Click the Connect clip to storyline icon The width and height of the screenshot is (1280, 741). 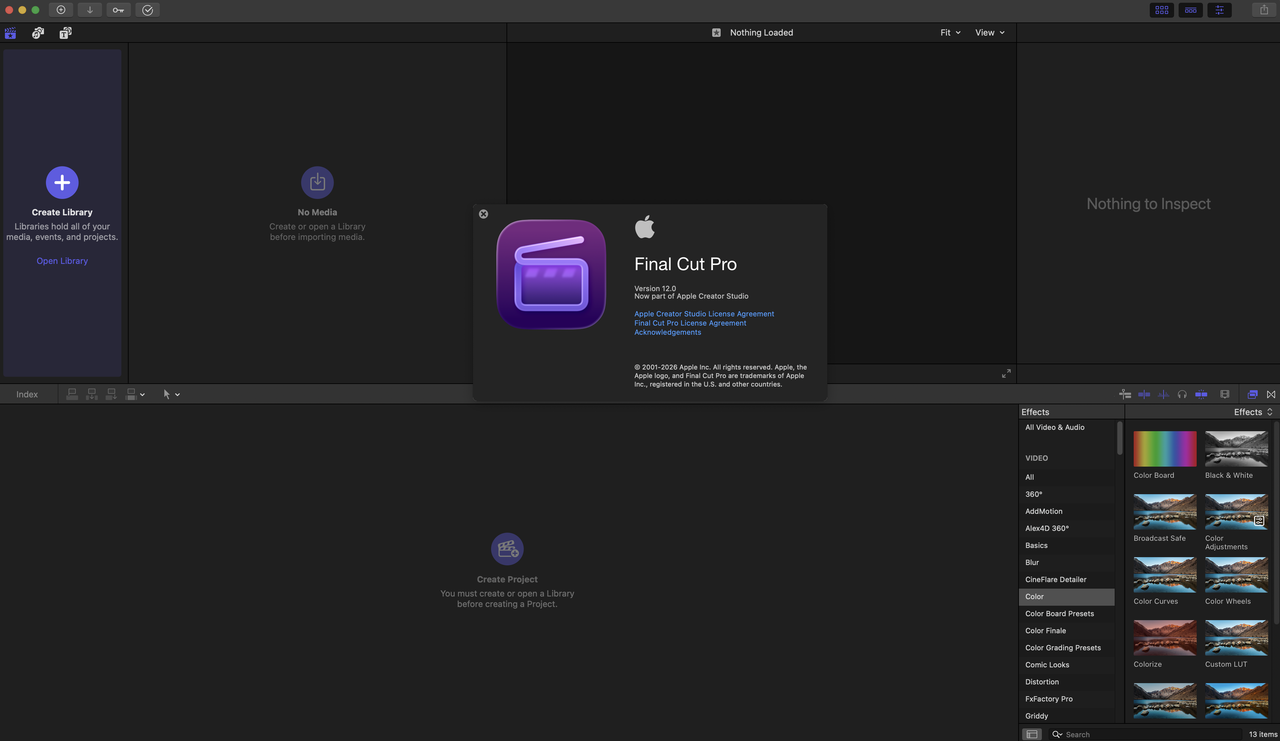[72, 394]
